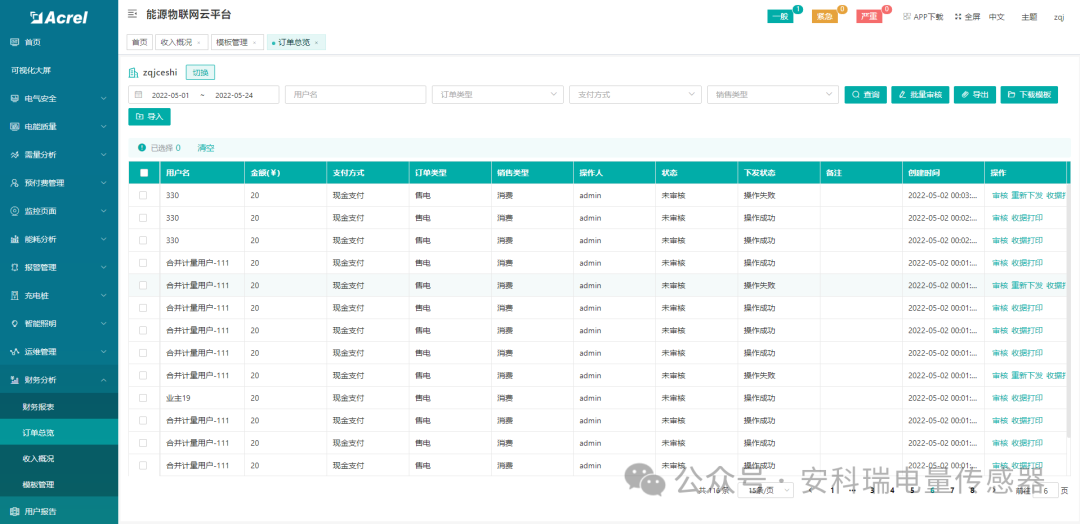1080x524 pixels.
Task: Click the 用户报告 sidebar icon
Action: click(x=14, y=511)
